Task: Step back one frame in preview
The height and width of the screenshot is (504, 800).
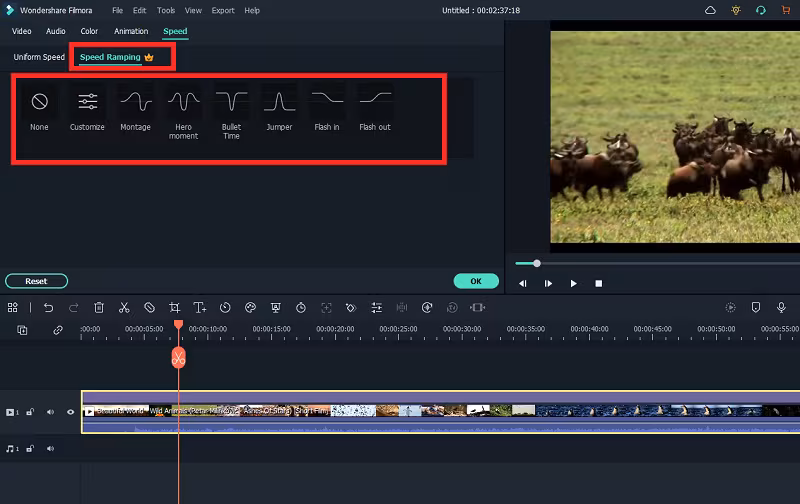Action: point(522,283)
